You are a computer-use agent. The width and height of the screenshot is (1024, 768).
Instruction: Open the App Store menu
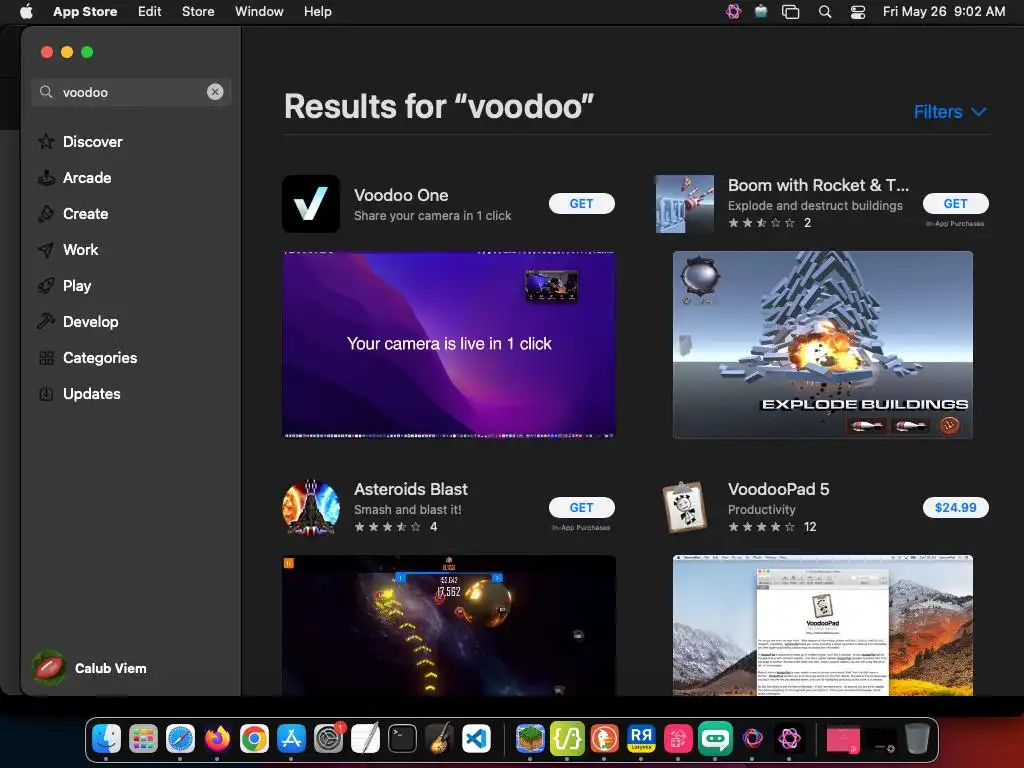85,11
